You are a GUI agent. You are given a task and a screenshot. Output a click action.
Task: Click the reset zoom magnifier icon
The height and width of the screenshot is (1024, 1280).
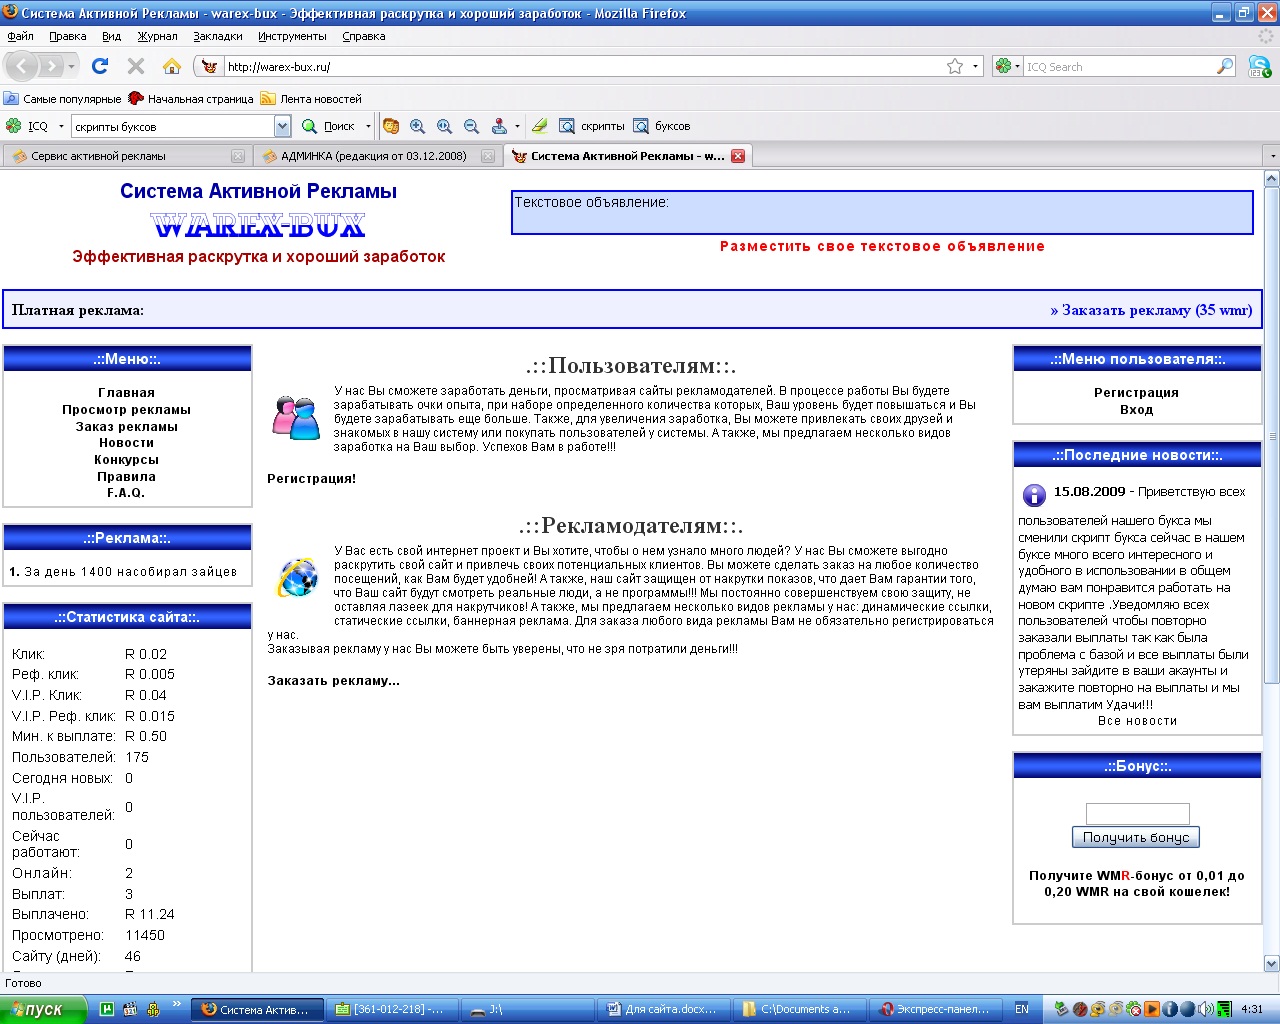click(x=445, y=126)
